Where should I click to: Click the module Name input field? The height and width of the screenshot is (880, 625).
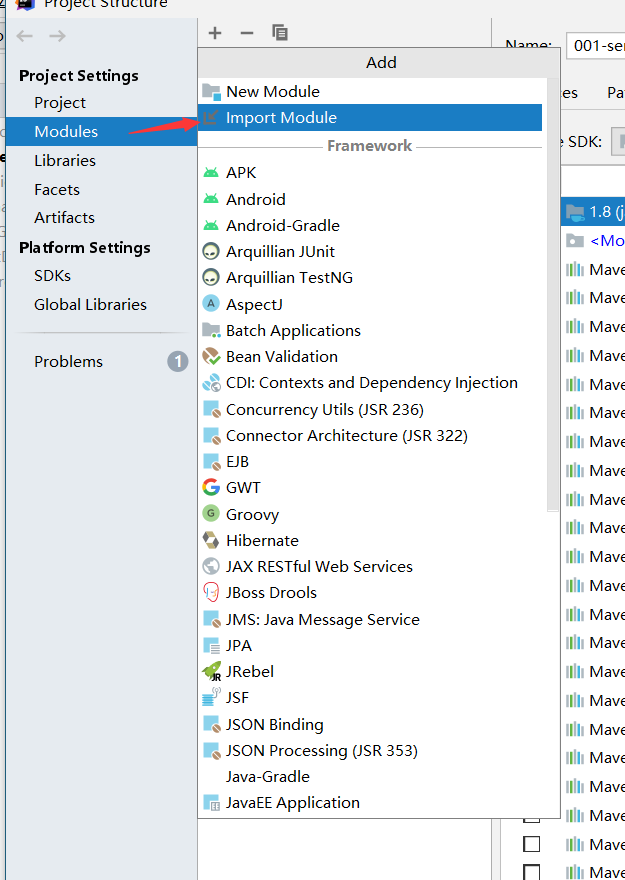(596, 46)
